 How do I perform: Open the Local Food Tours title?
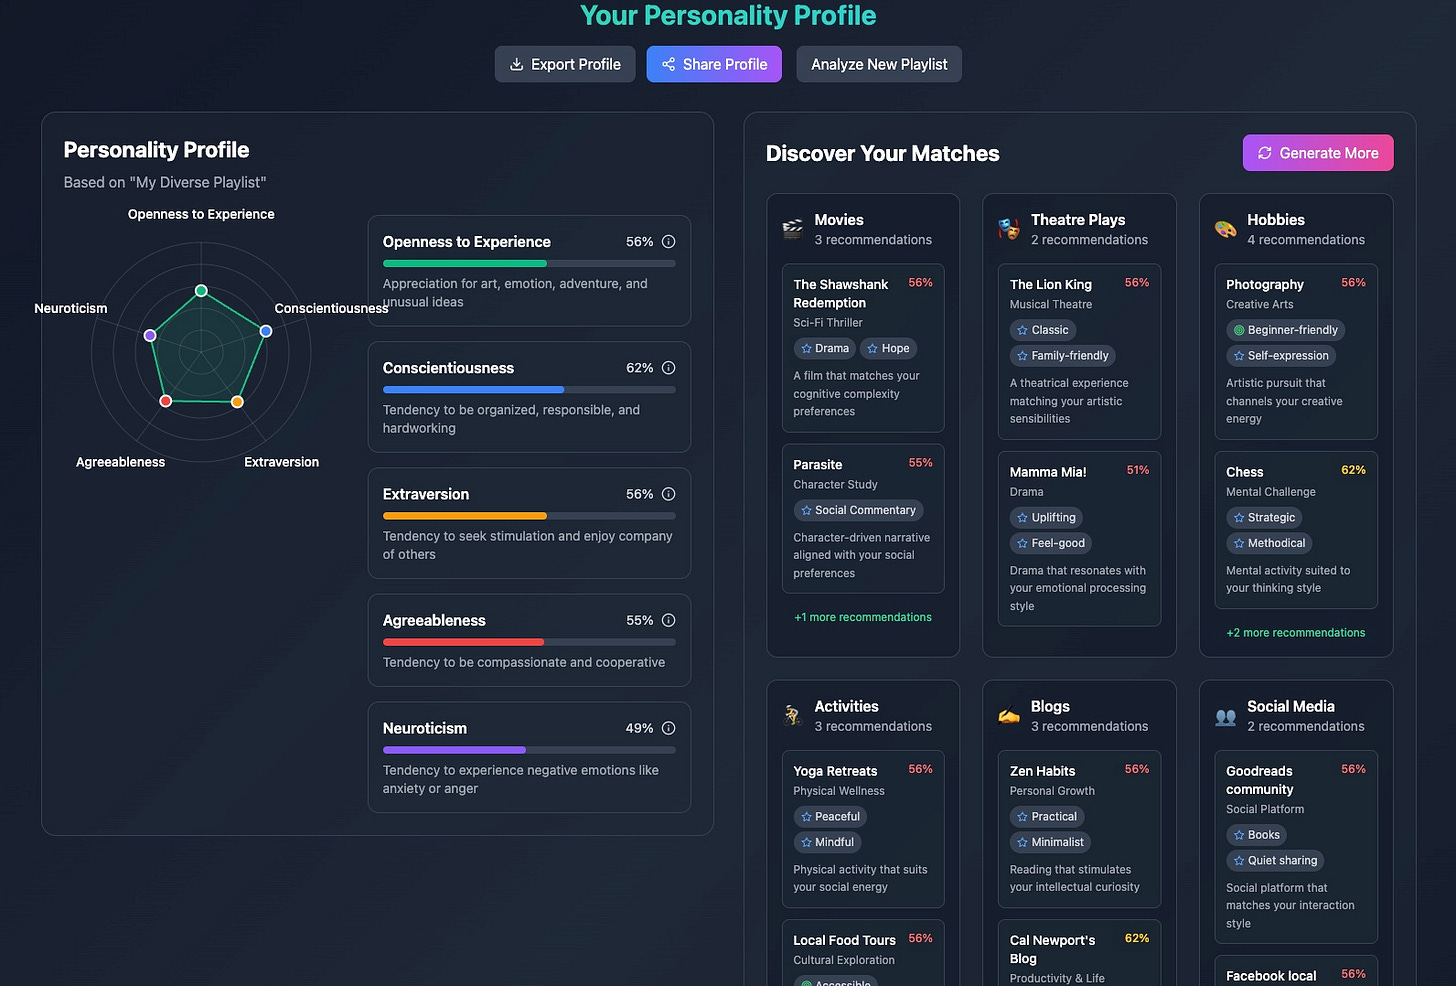point(845,941)
